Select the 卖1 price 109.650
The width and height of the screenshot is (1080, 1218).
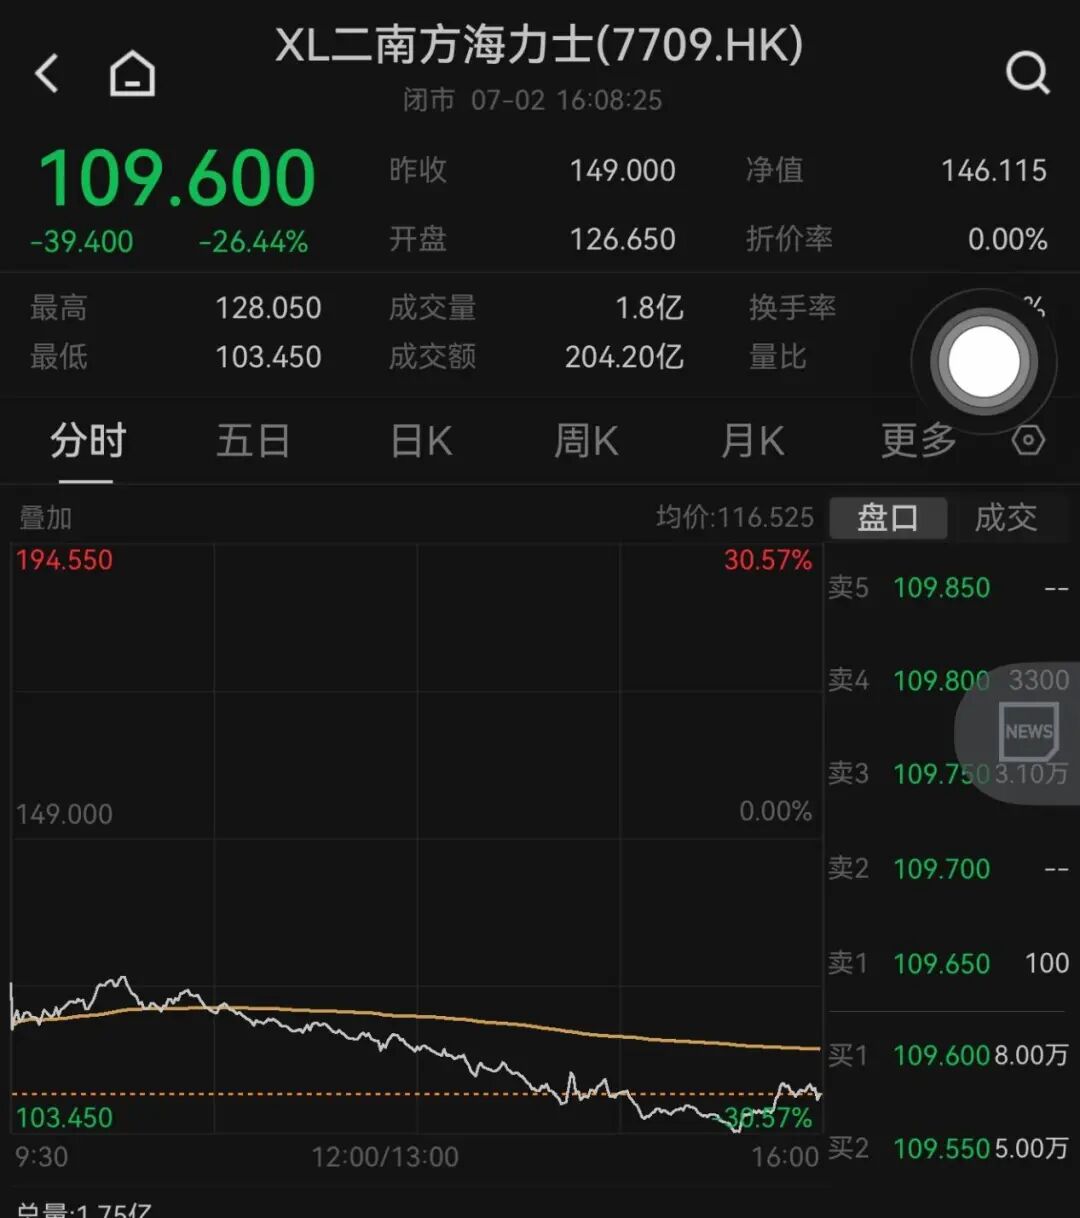click(941, 963)
